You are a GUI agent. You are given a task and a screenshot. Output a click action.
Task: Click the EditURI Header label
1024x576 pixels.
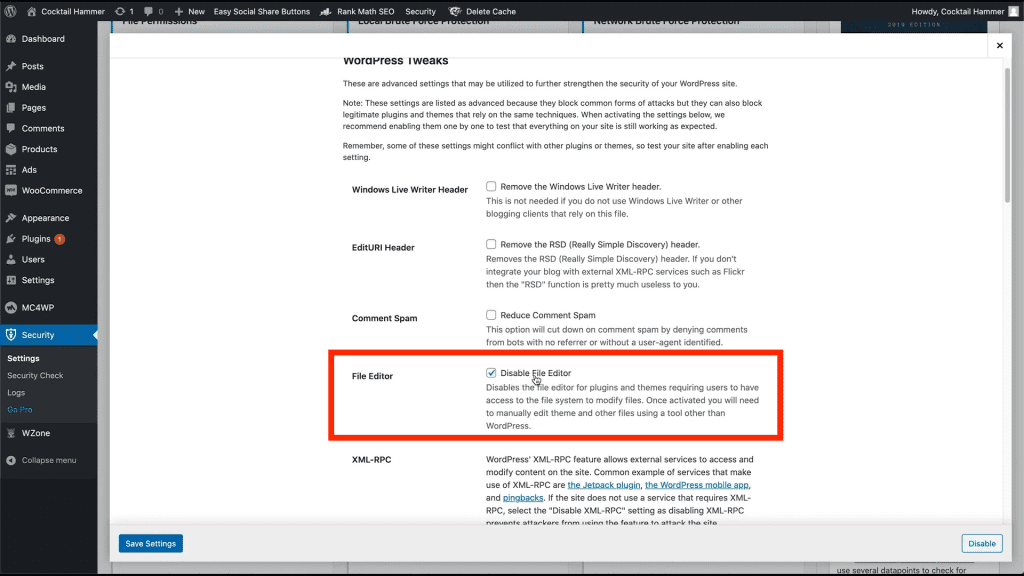(383, 248)
